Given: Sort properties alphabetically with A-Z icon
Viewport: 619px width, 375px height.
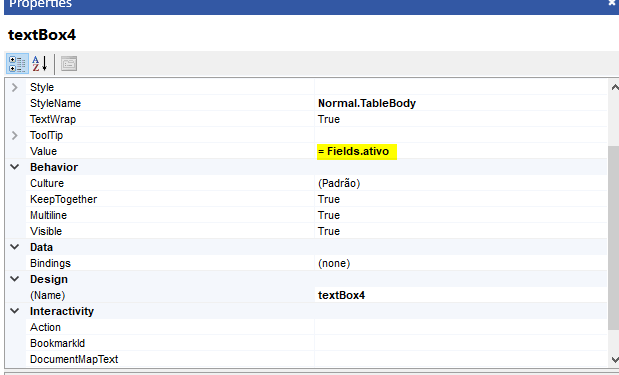Looking at the screenshot, I should (40, 64).
